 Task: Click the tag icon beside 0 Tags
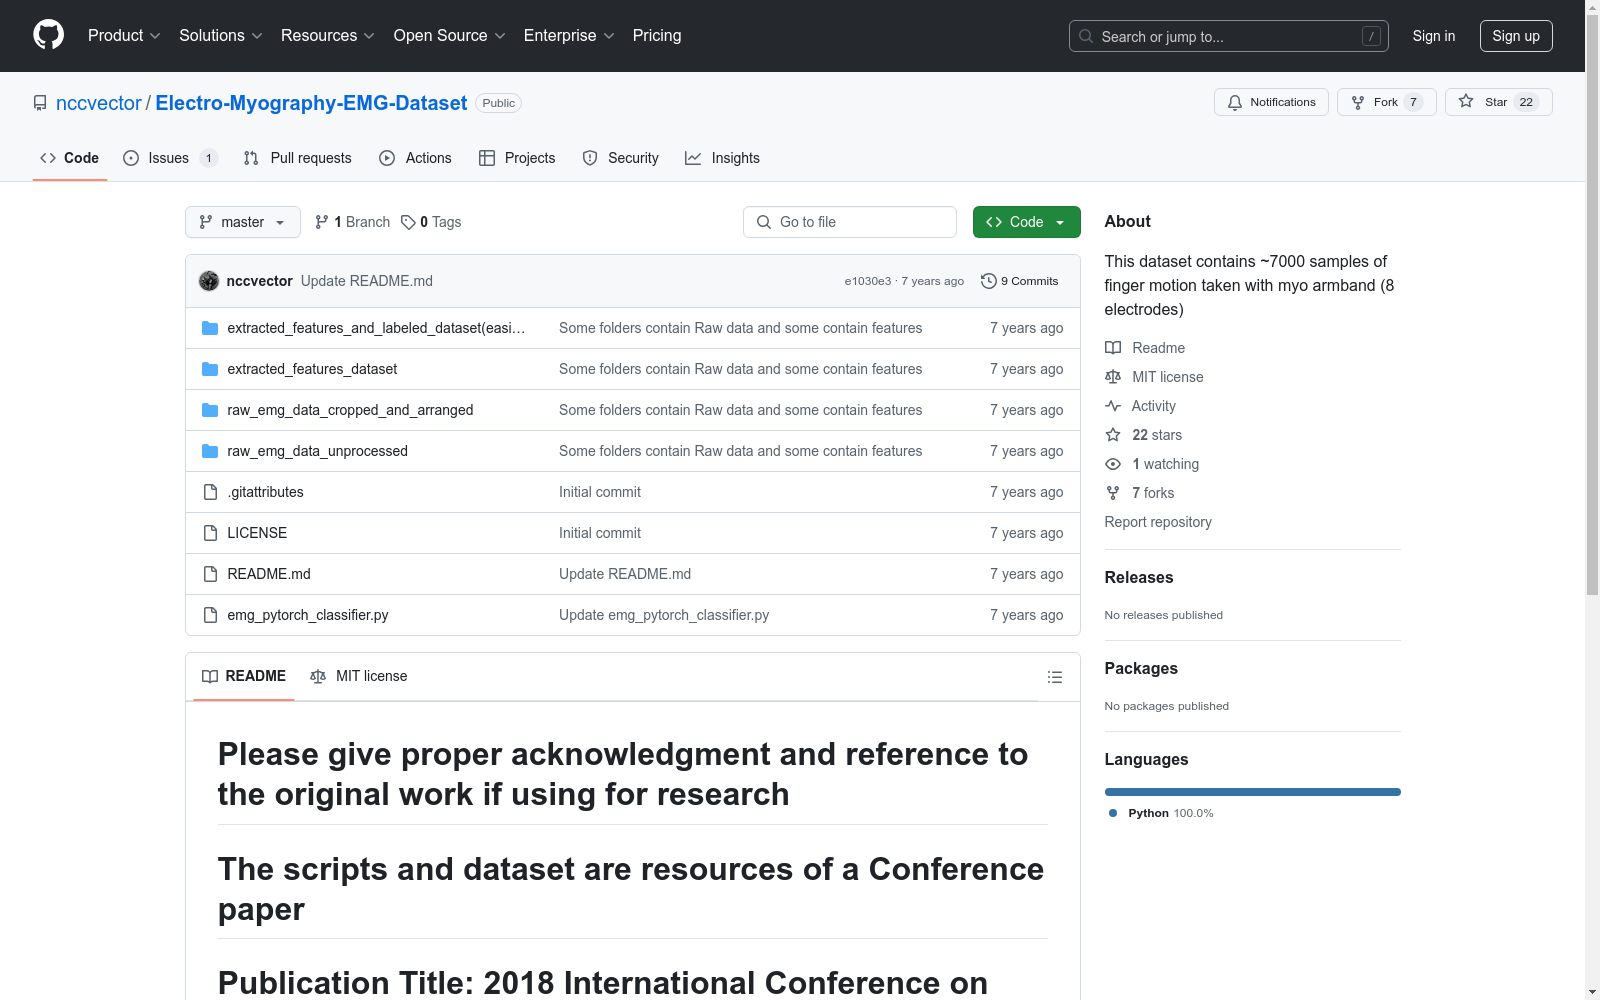tap(408, 222)
